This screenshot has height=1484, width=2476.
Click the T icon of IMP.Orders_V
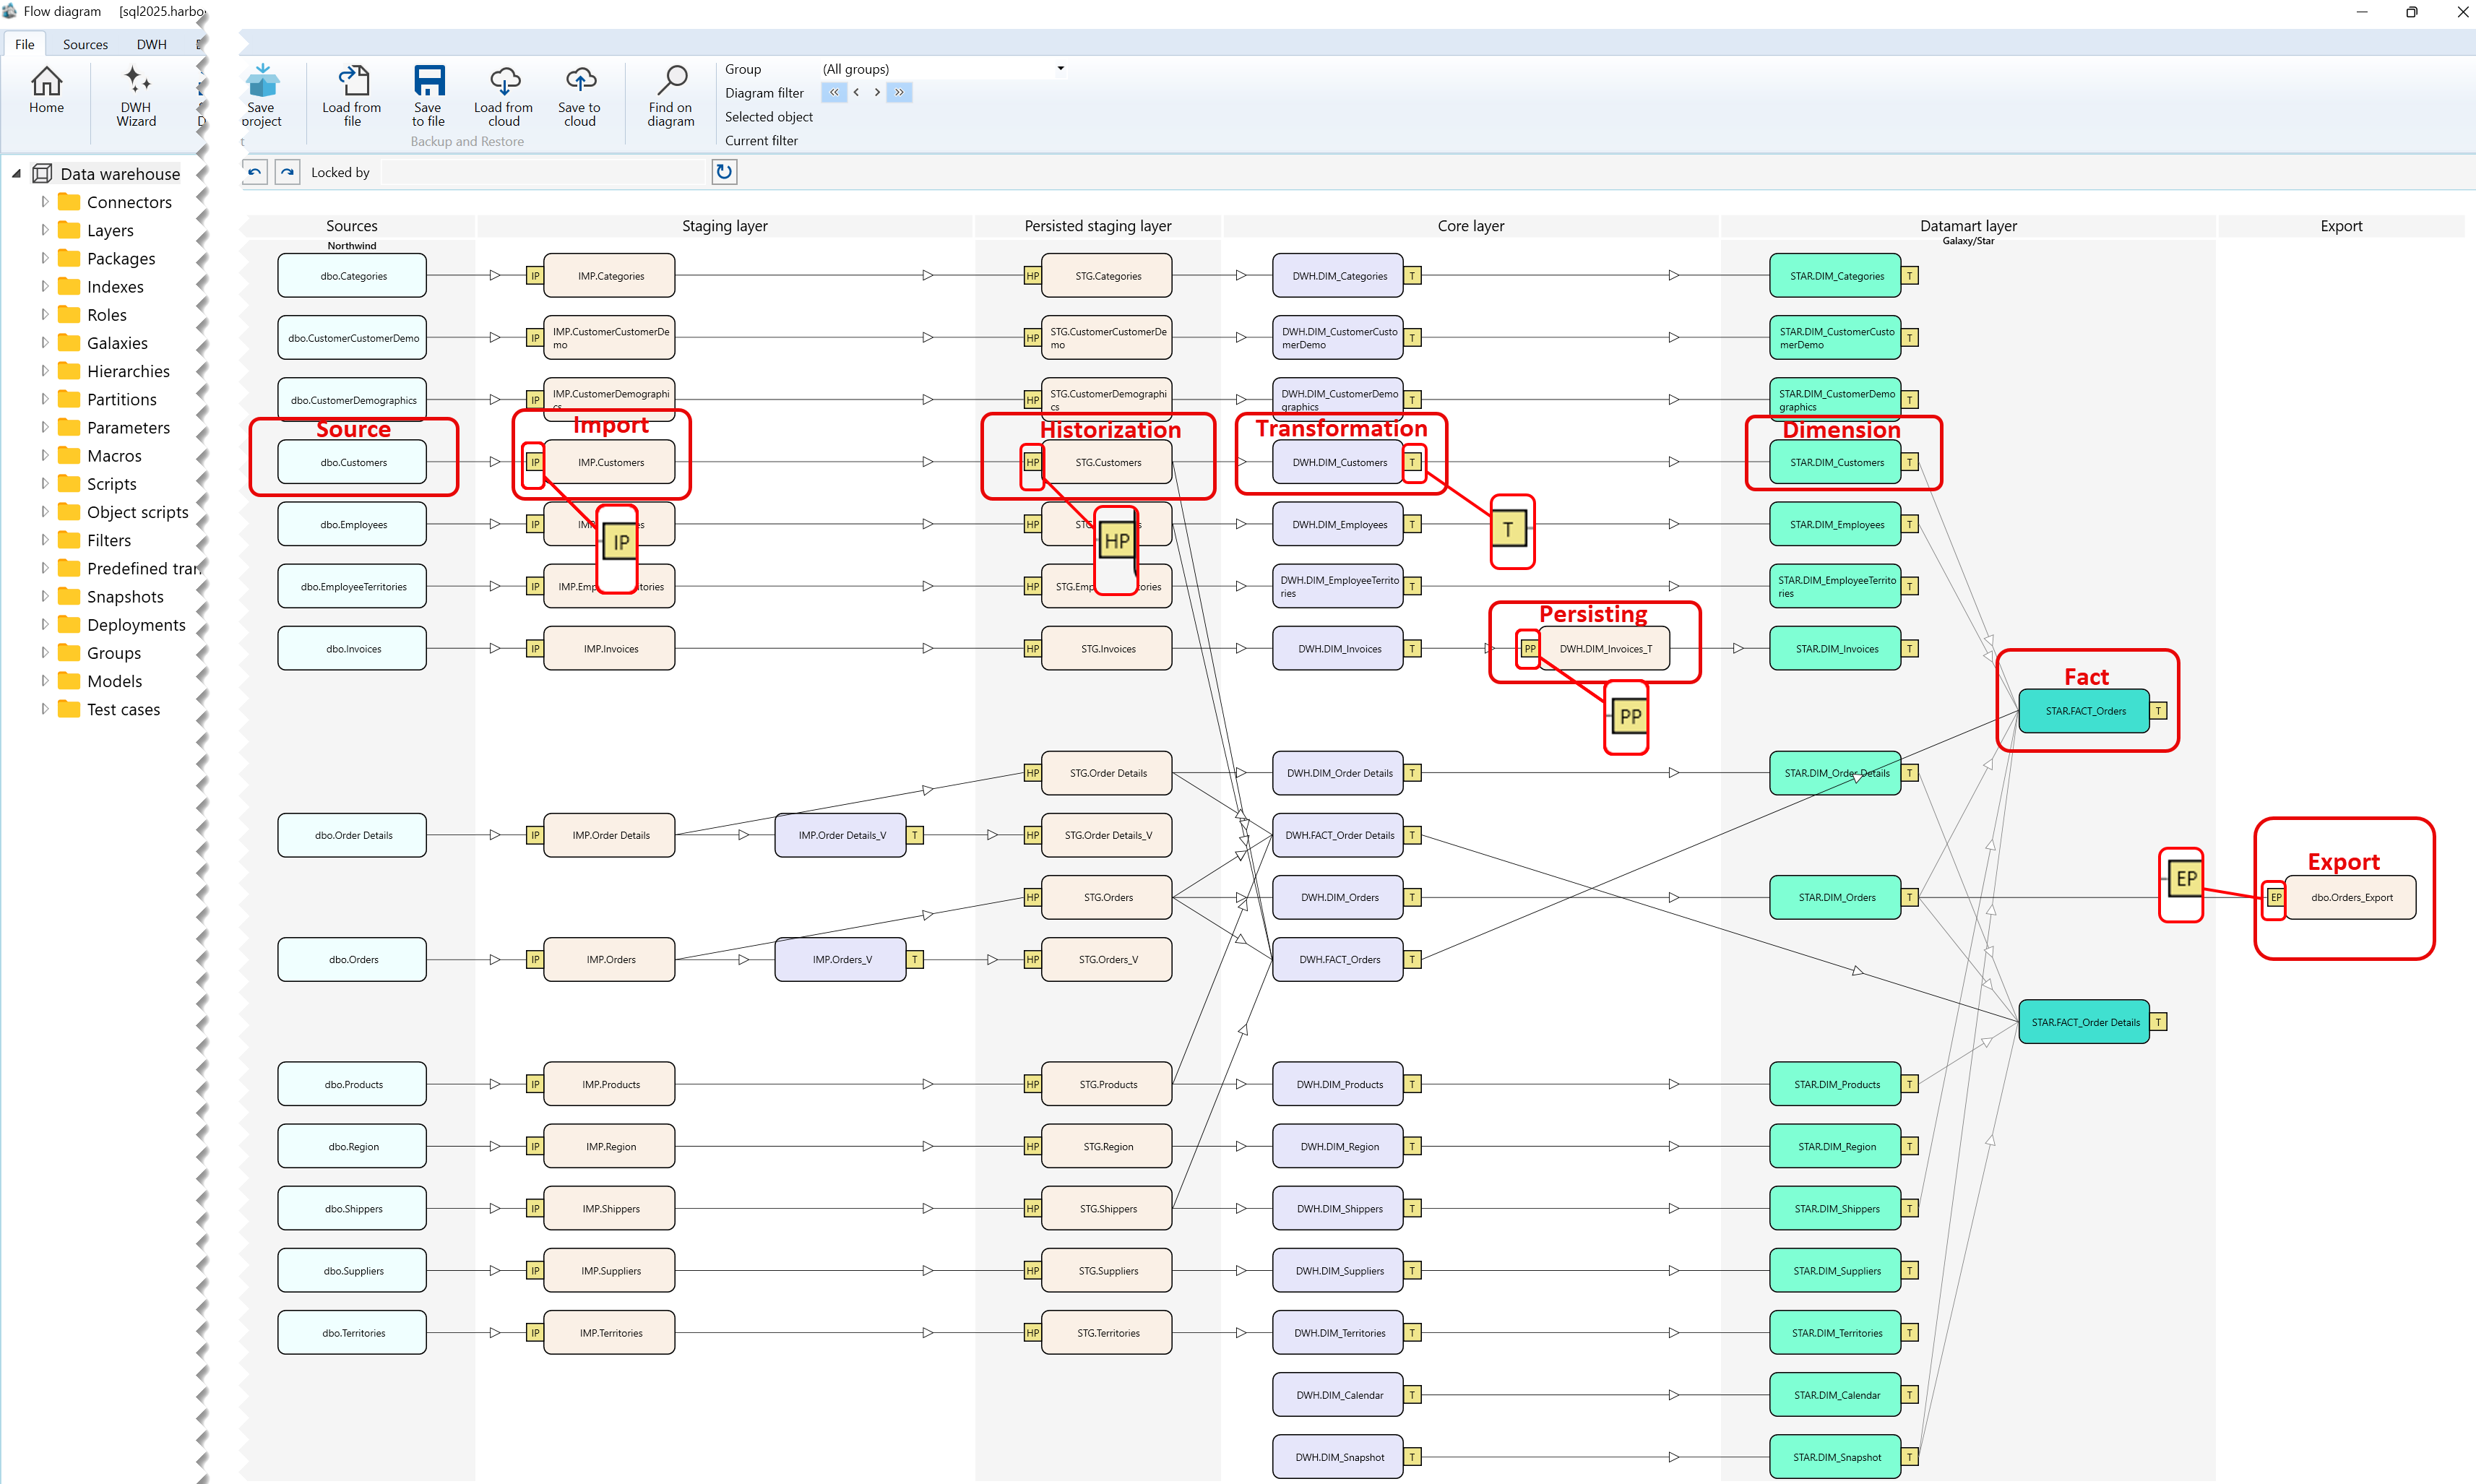pos(914,960)
